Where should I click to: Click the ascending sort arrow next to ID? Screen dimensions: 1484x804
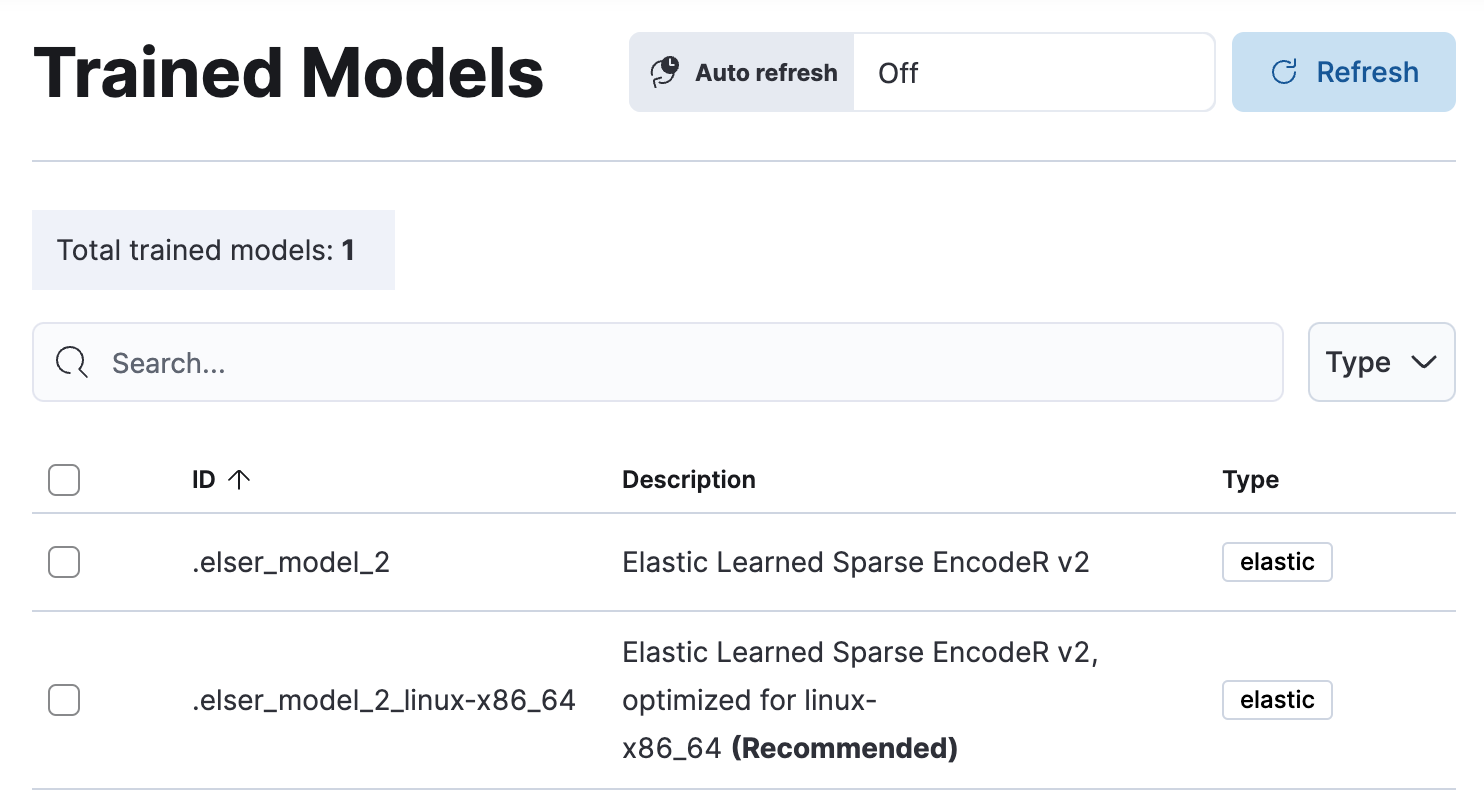pyautogui.click(x=239, y=479)
